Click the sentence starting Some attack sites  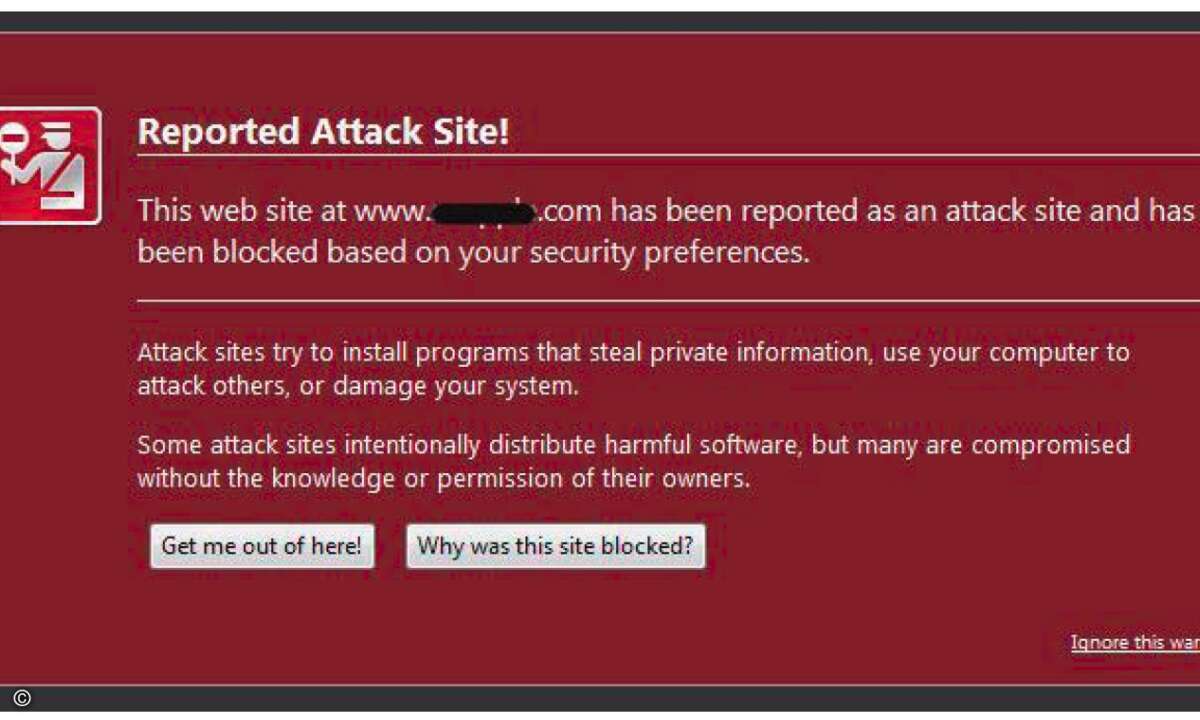(x=633, y=461)
